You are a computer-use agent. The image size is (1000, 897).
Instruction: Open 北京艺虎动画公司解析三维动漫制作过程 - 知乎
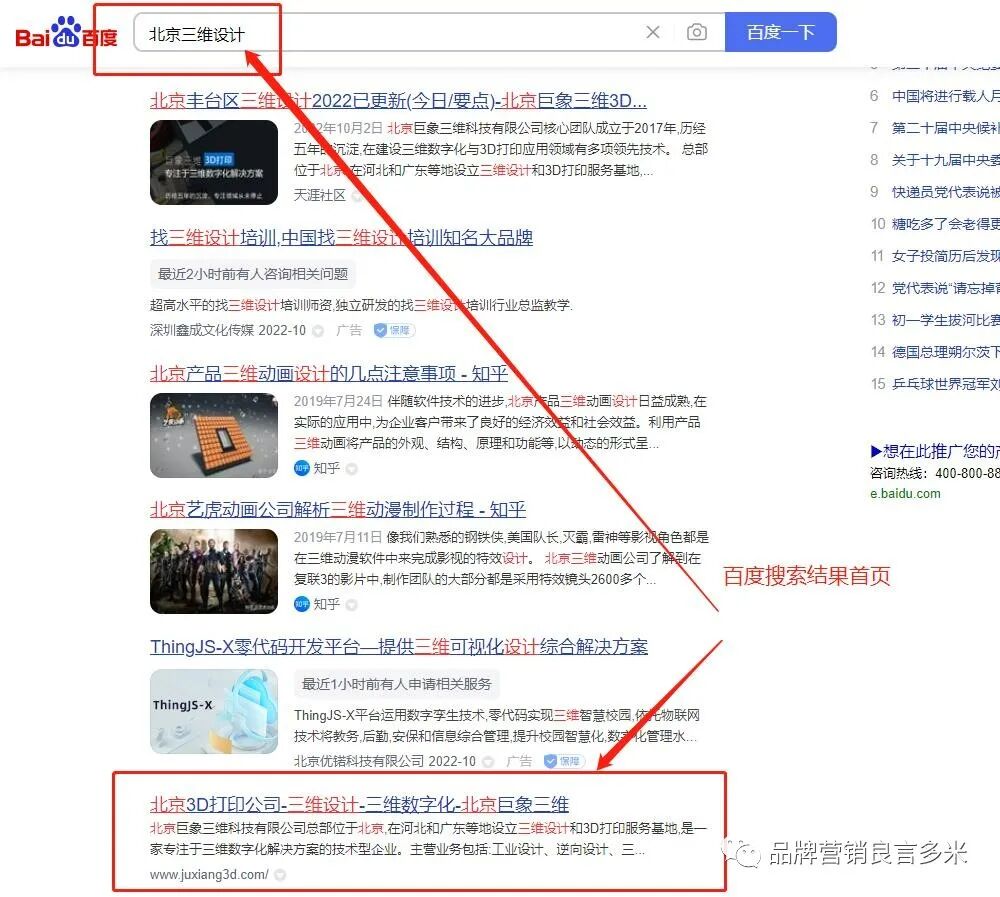(338, 510)
